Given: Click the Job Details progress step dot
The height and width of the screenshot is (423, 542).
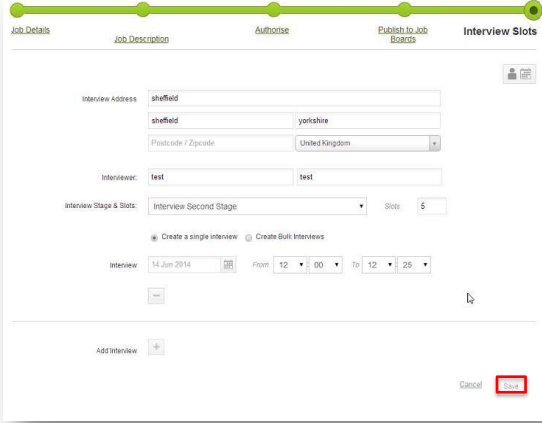Looking at the screenshot, I should click(17, 10).
